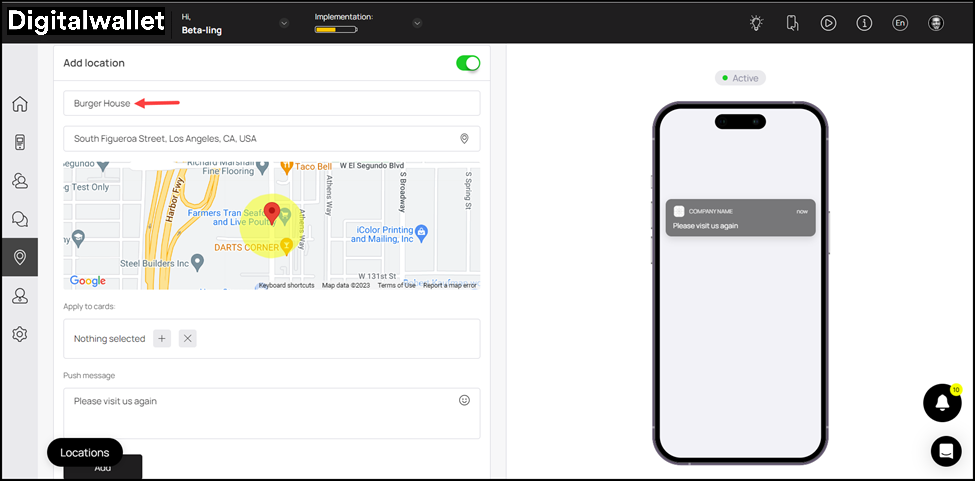The height and width of the screenshot is (481, 975).
Task: Open the chat messages icon in the sidebar
Action: click(19, 218)
